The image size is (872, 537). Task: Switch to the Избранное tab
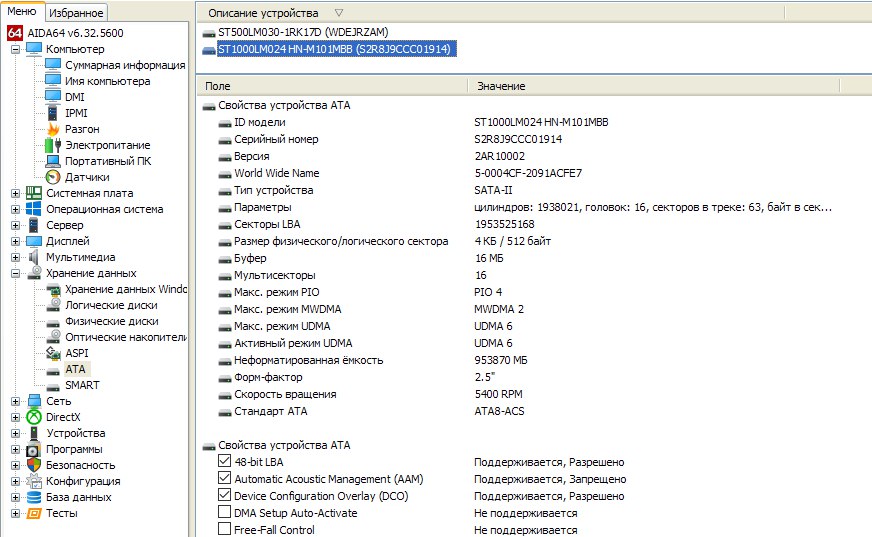(x=76, y=13)
